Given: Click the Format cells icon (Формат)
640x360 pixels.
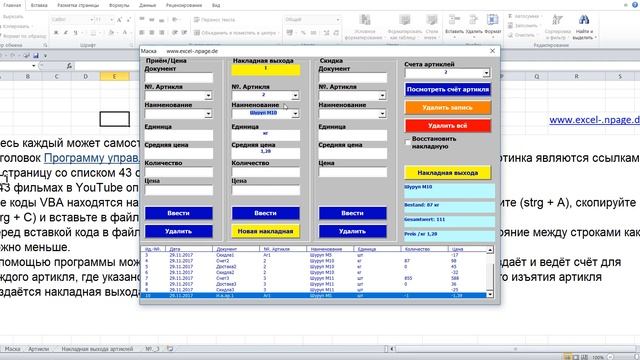Looking at the screenshot, I should point(493,20).
